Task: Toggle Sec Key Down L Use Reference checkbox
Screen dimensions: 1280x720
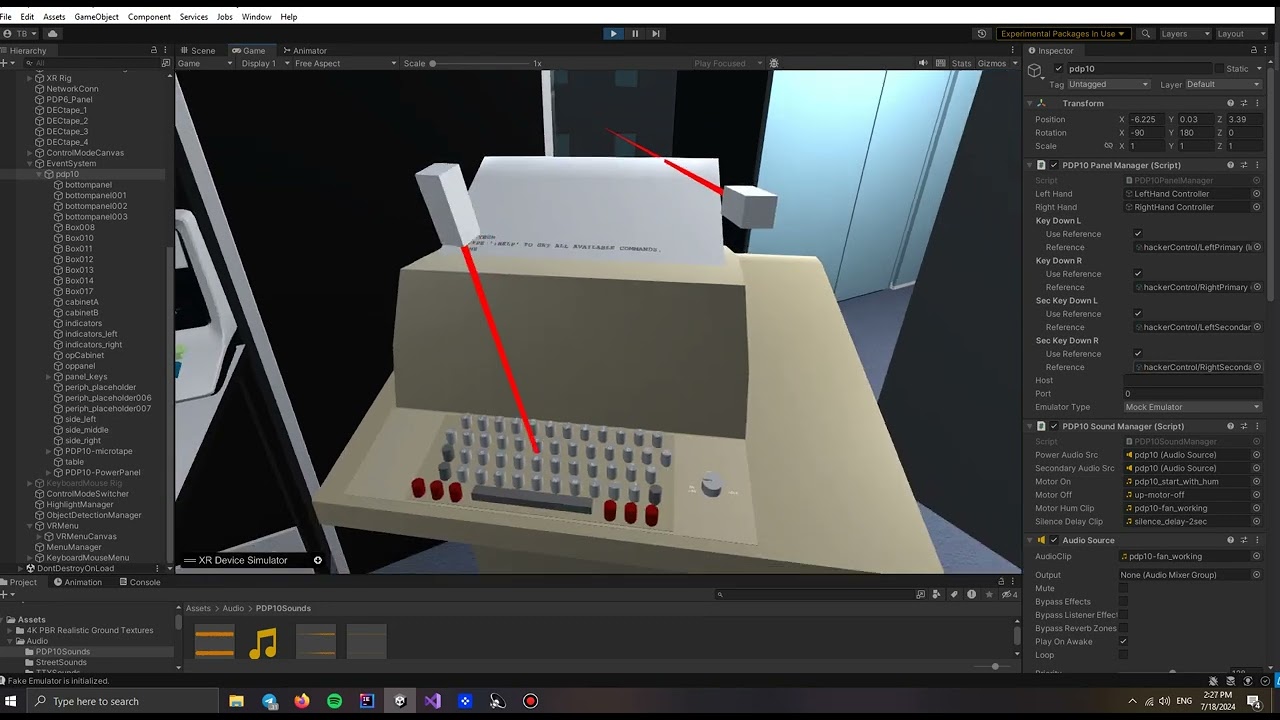Action: click(x=1138, y=314)
